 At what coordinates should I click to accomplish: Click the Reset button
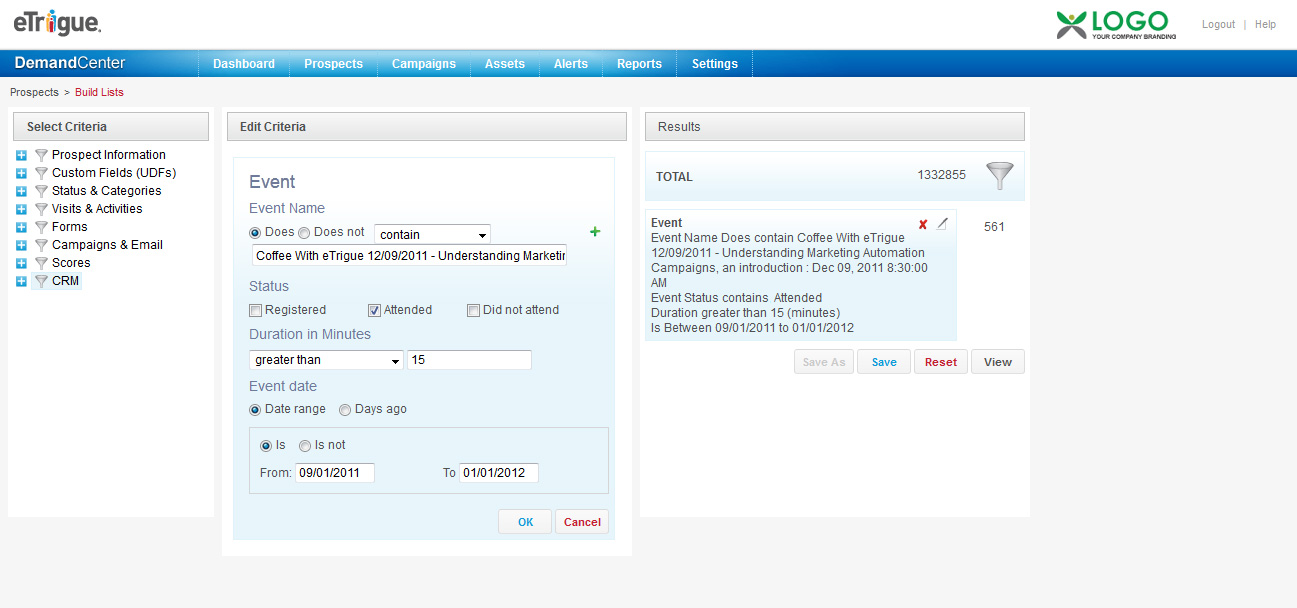pyautogui.click(x=941, y=362)
